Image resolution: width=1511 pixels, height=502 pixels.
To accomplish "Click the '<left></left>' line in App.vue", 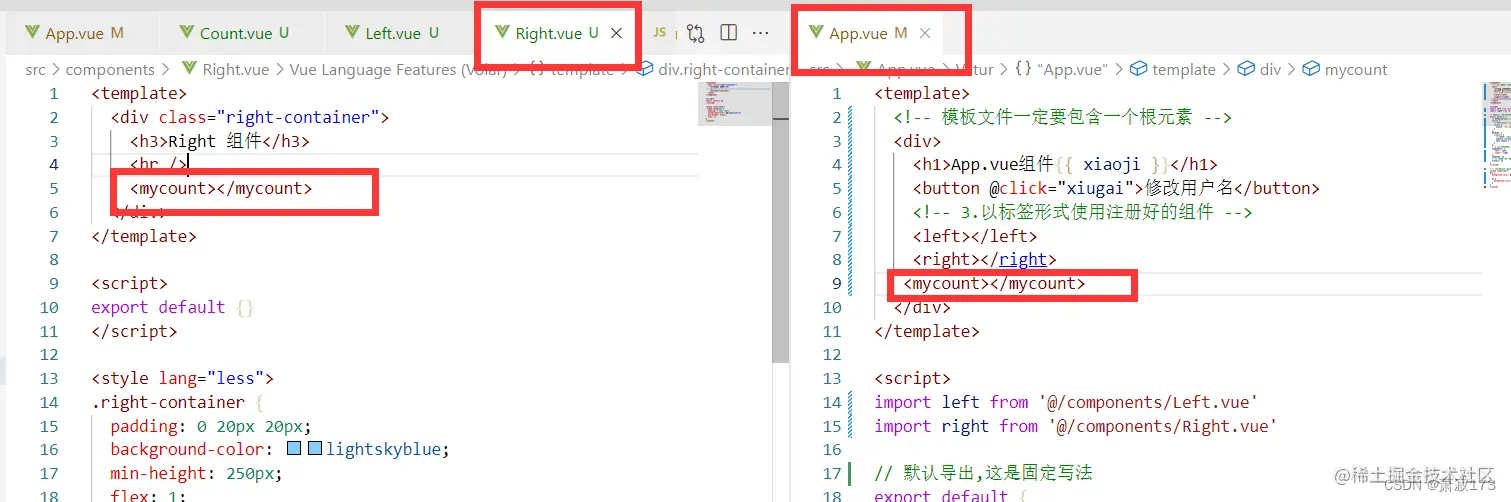I will [975, 236].
